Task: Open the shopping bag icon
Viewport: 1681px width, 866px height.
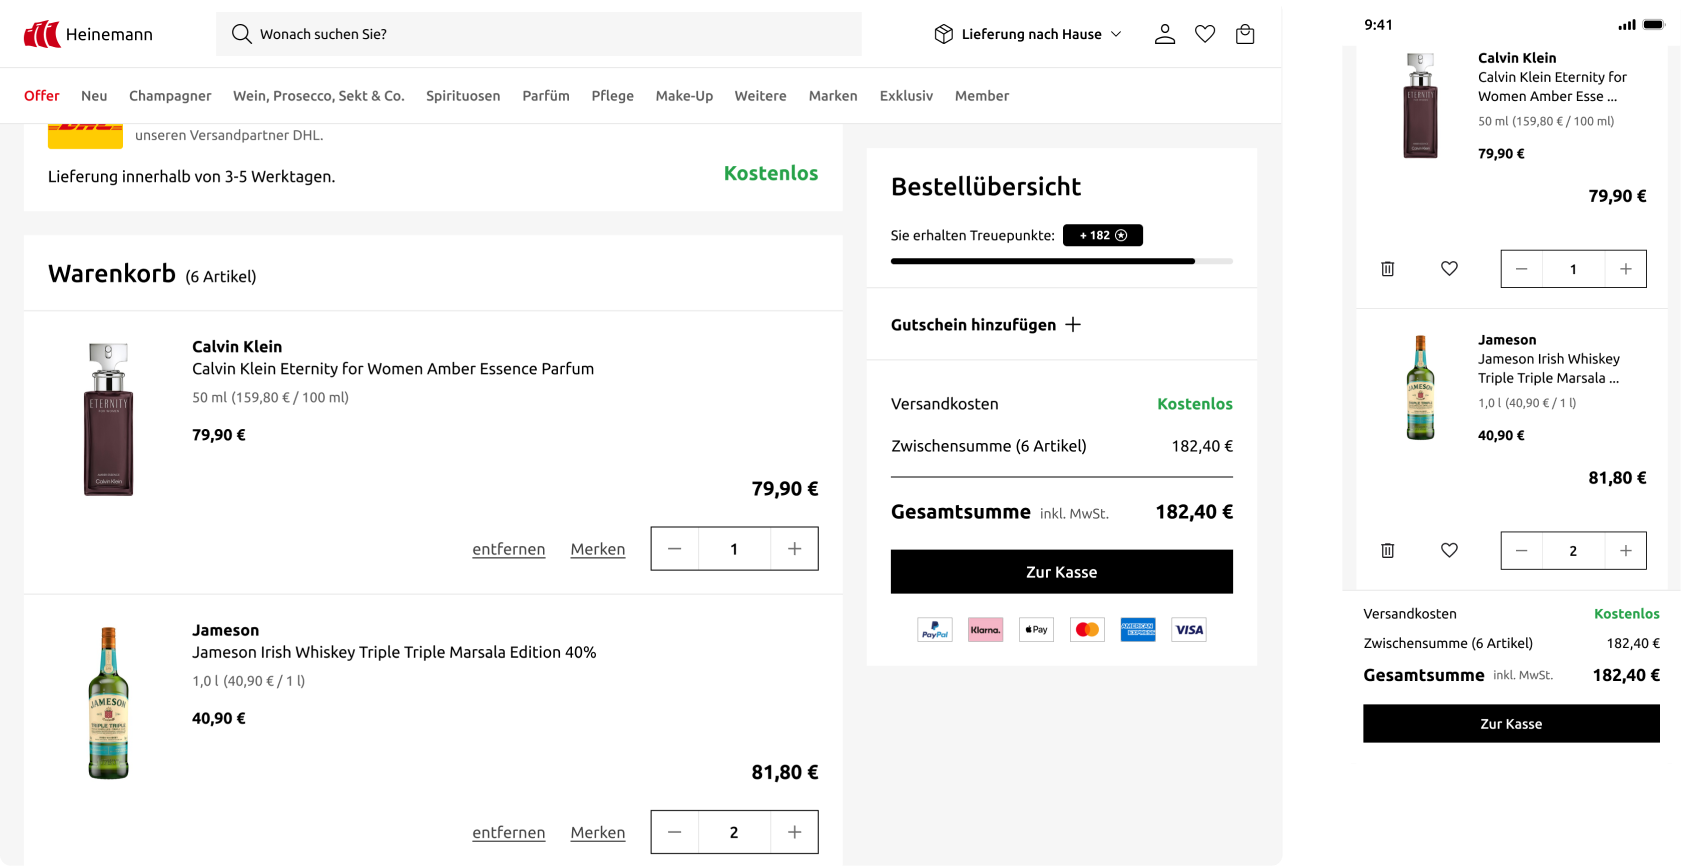Action: tap(1245, 34)
